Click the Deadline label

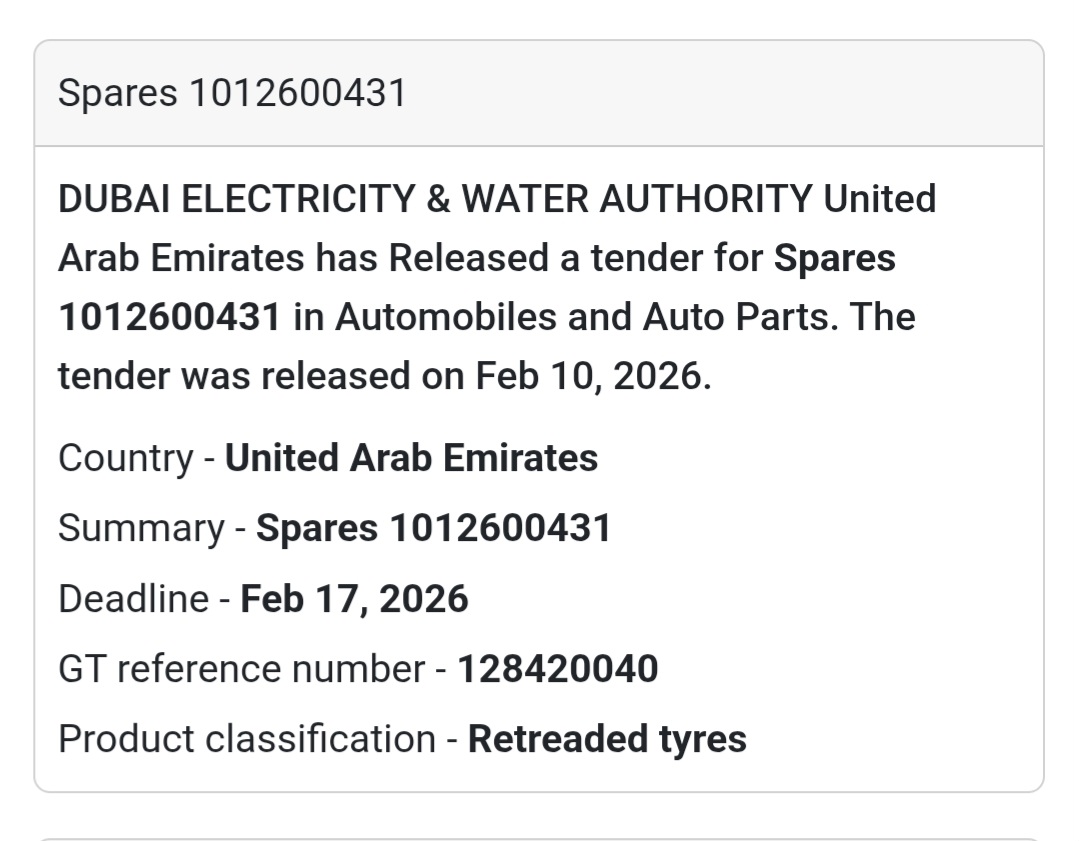pos(132,599)
